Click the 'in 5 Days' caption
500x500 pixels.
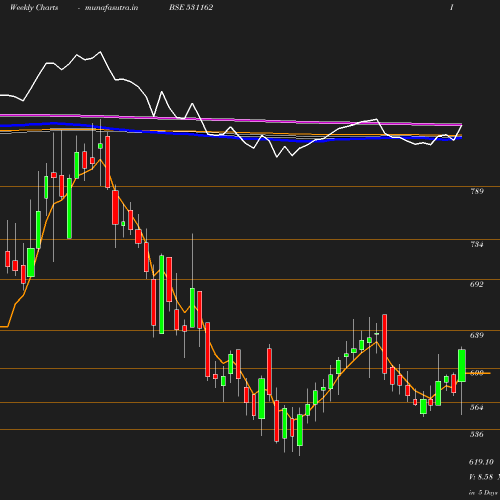(x=483, y=492)
